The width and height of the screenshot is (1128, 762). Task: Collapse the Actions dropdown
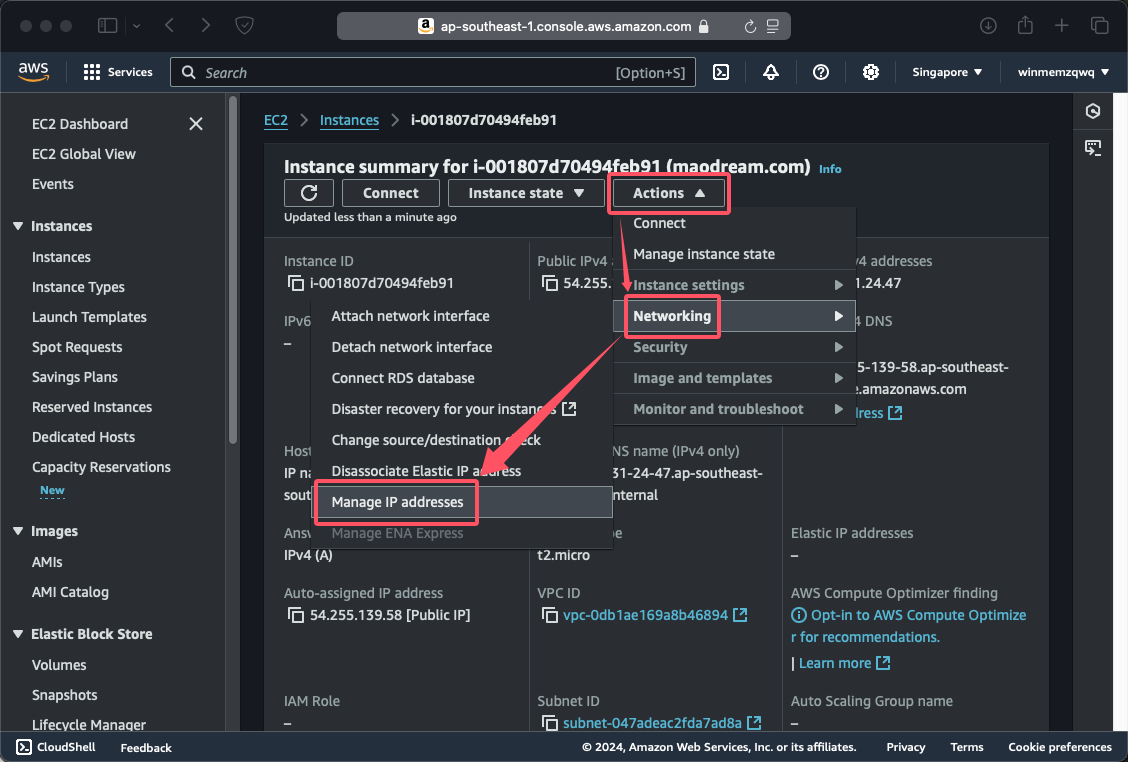click(x=668, y=193)
